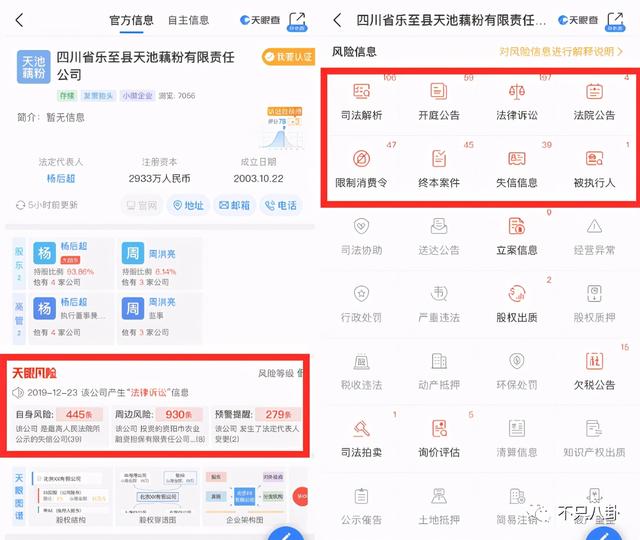Open the rating curve chart thumbnail
This screenshot has height=540, width=640.
click(x=282, y=129)
